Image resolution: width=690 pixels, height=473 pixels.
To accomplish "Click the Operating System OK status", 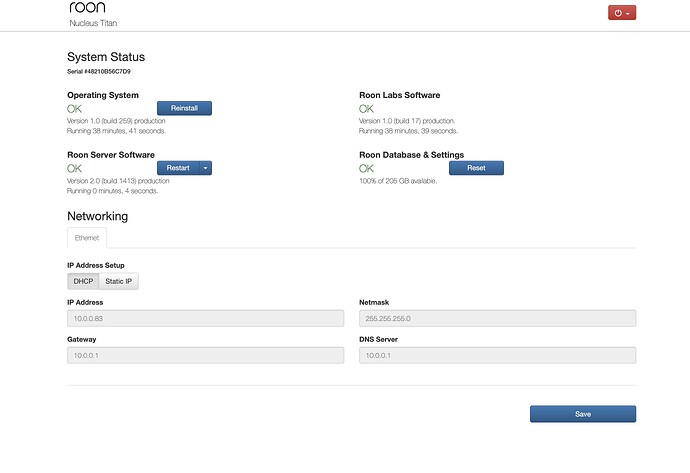I will 74,109.
